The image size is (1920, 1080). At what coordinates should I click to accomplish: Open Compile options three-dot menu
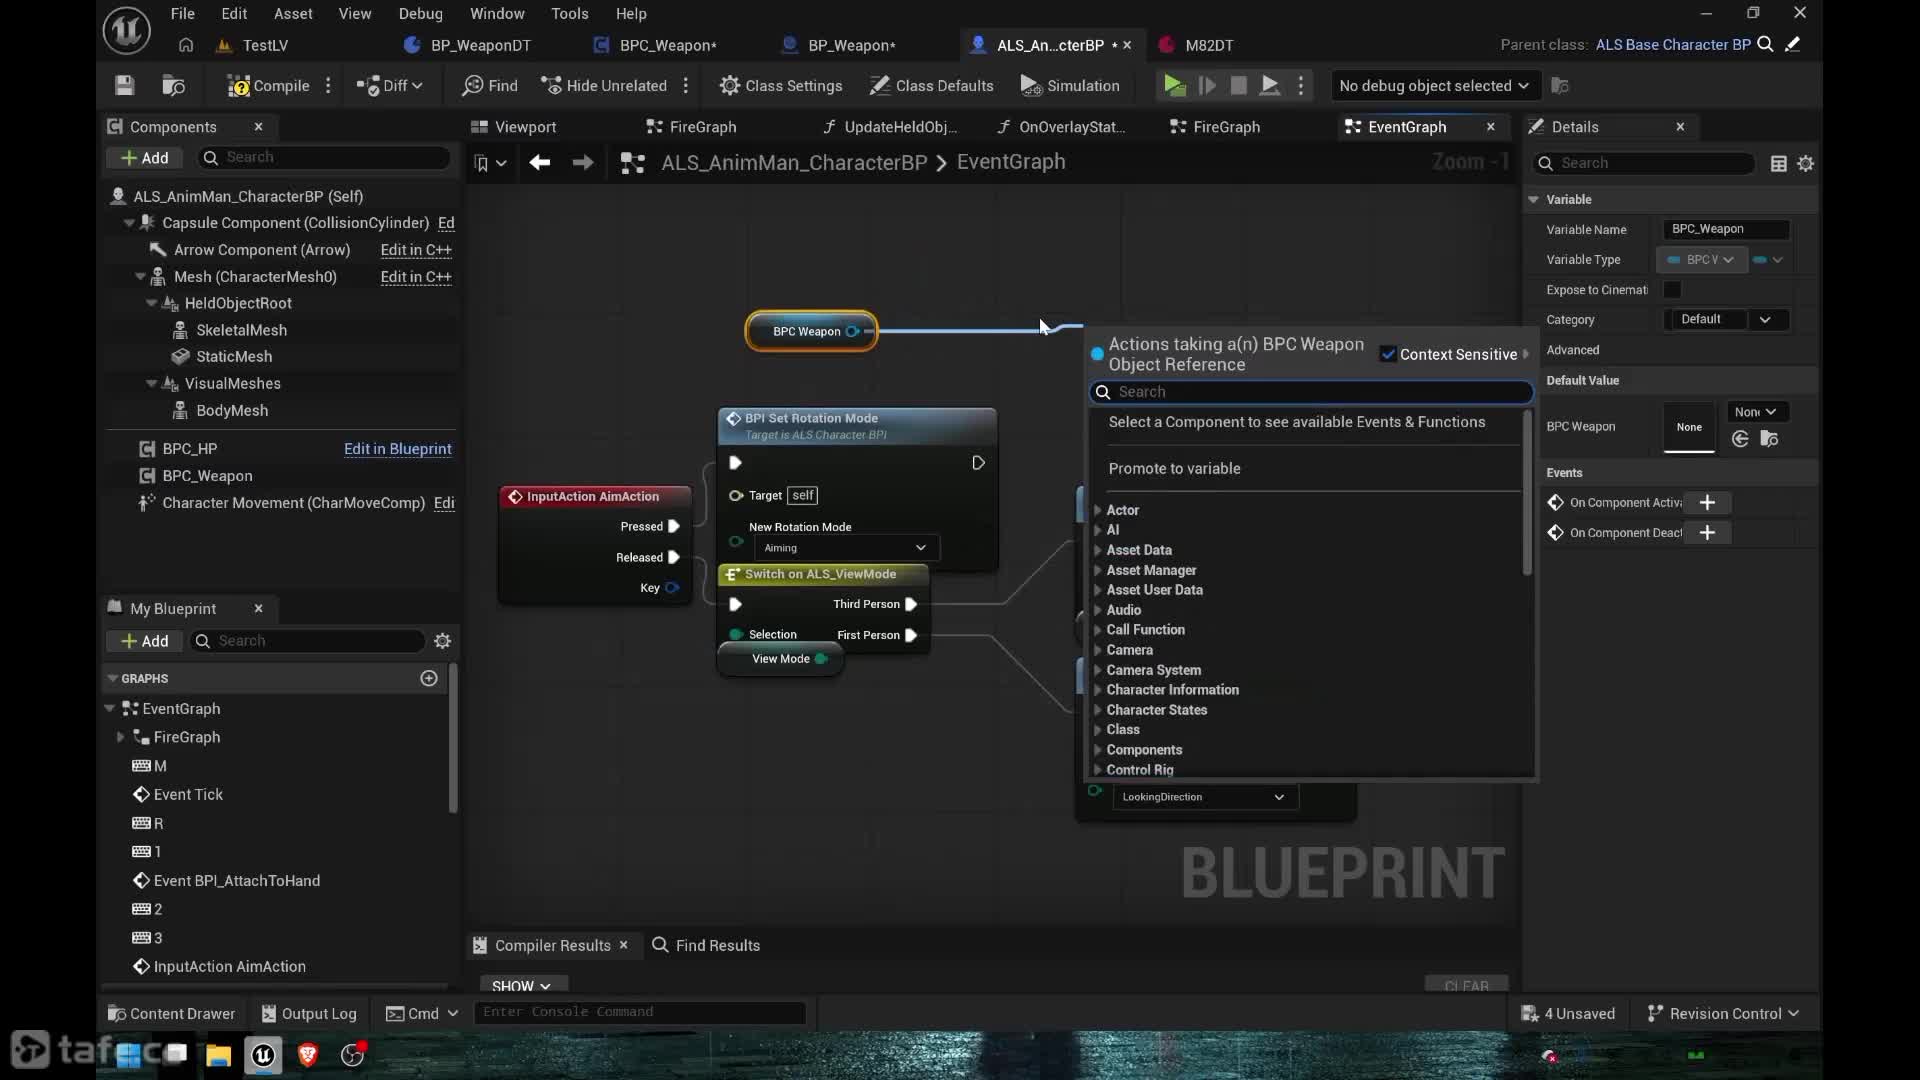tap(328, 86)
